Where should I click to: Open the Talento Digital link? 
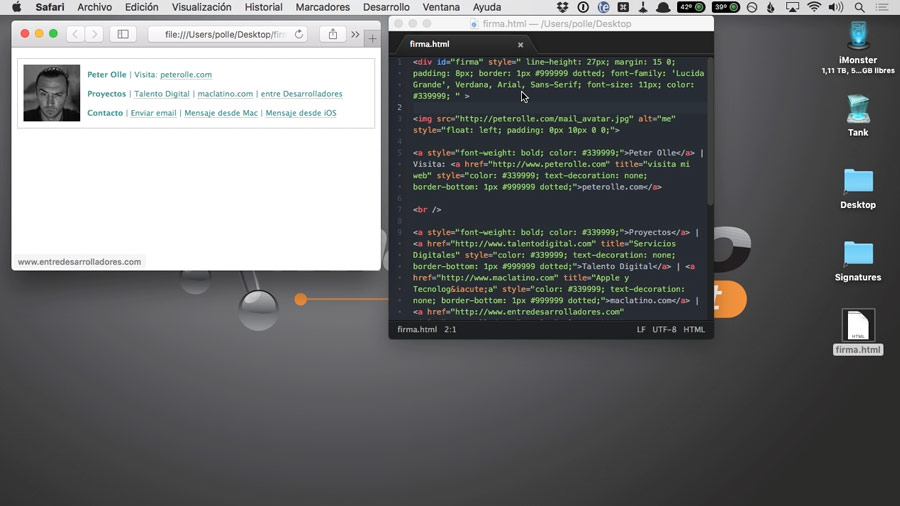click(x=162, y=94)
